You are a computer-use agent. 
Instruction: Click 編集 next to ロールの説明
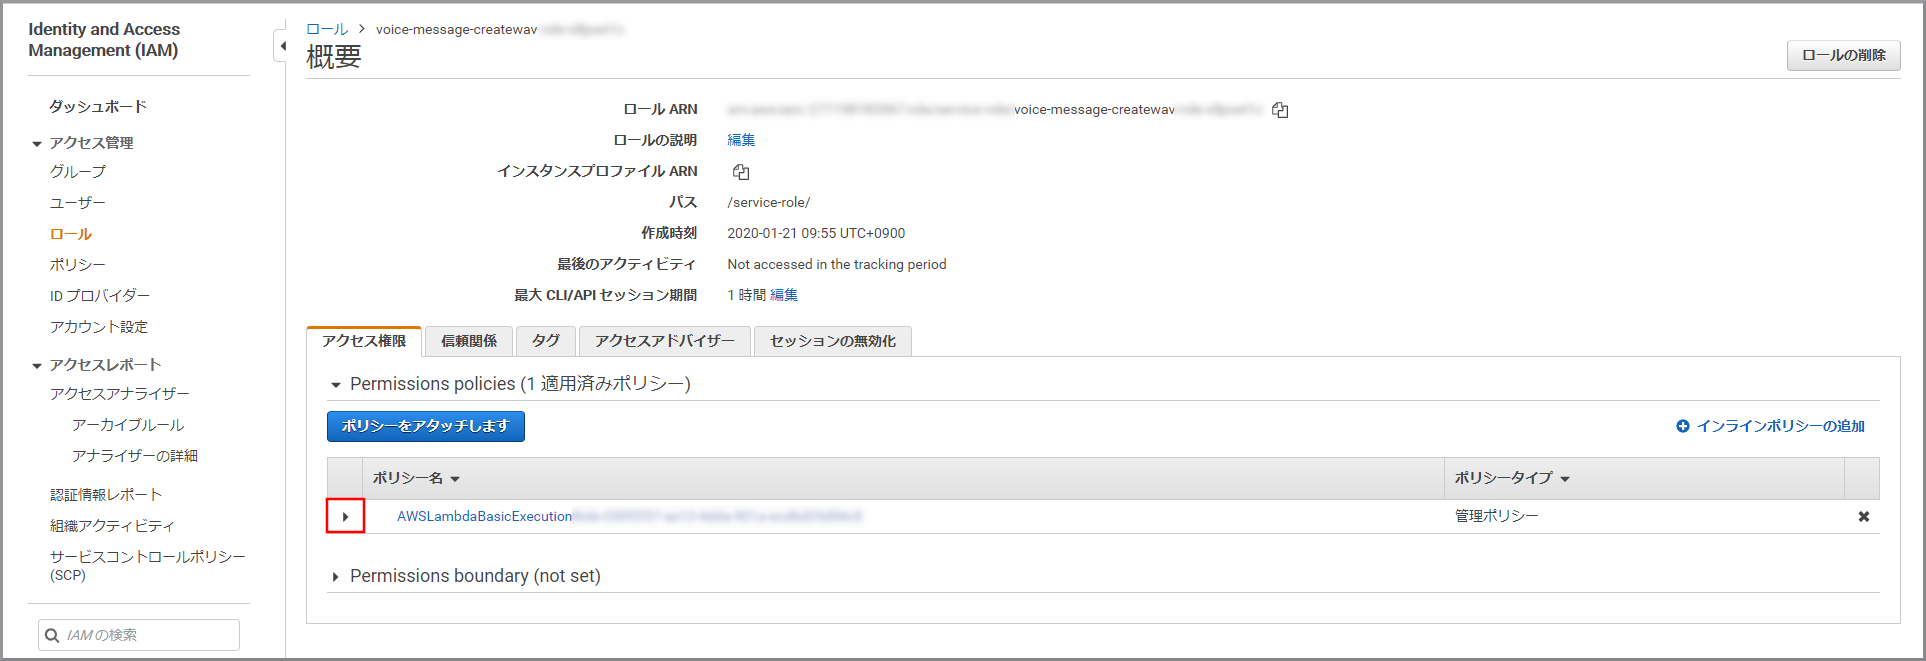click(741, 140)
